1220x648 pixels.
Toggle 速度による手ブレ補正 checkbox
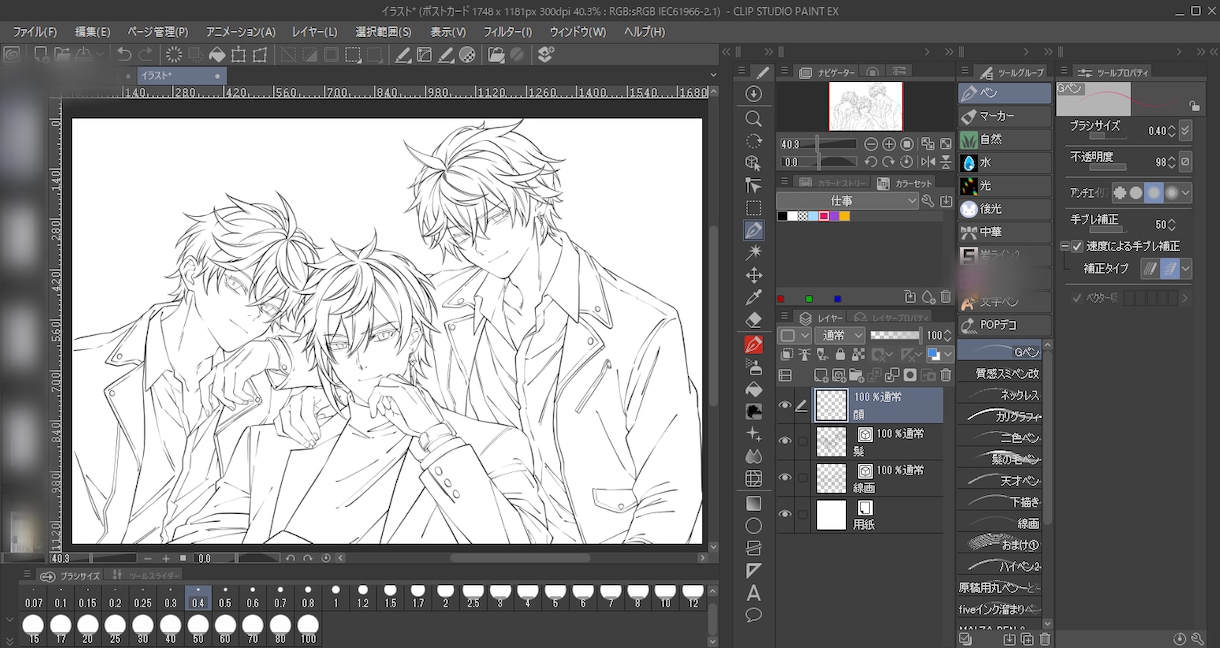[1077, 246]
